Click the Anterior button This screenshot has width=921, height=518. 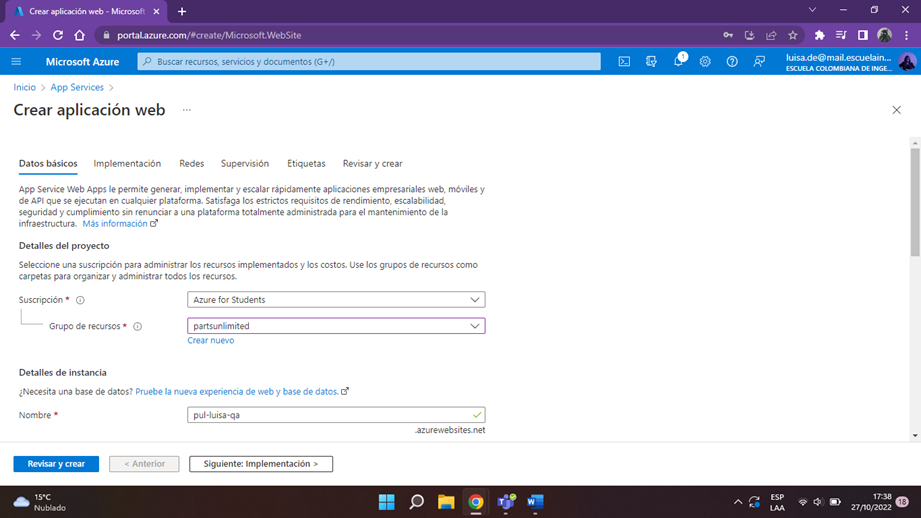(144, 464)
